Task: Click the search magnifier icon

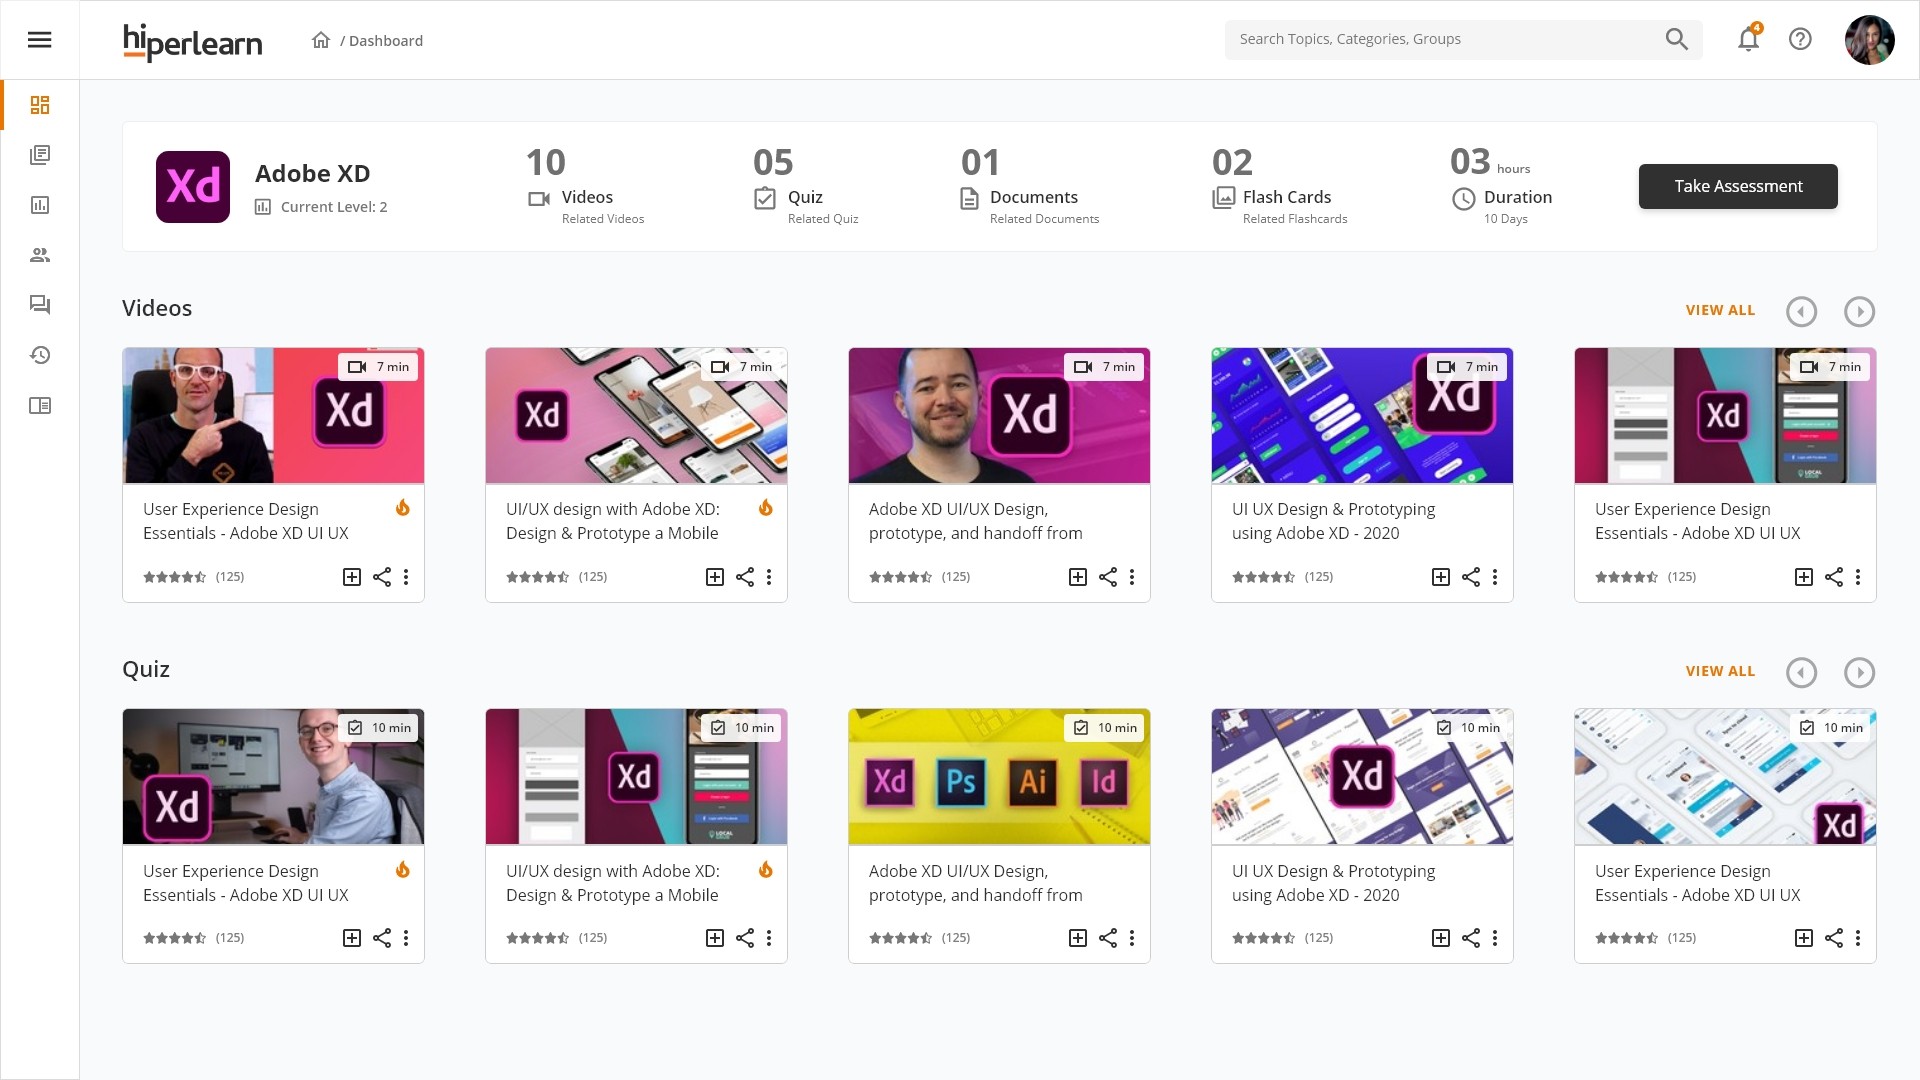Action: pyautogui.click(x=1676, y=40)
